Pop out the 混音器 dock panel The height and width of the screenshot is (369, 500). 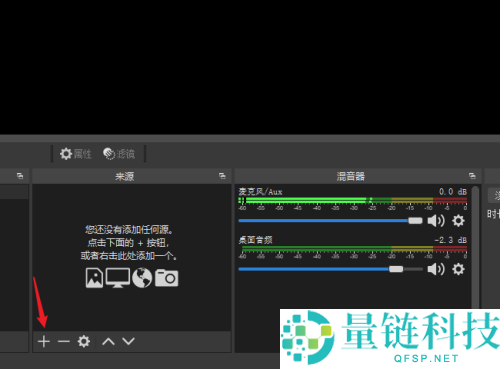click(472, 176)
